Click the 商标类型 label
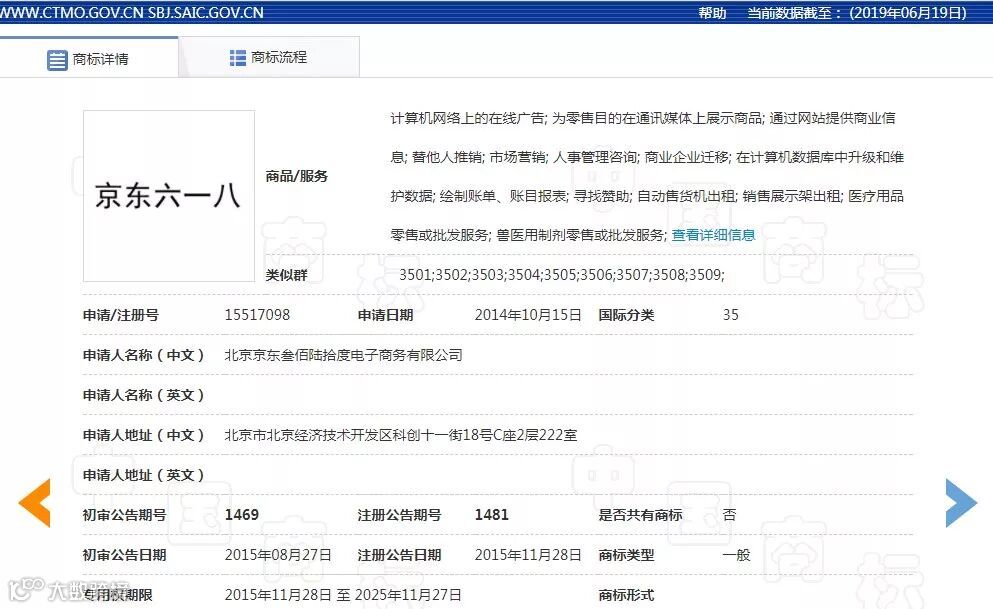The width and height of the screenshot is (993, 609). pos(626,555)
